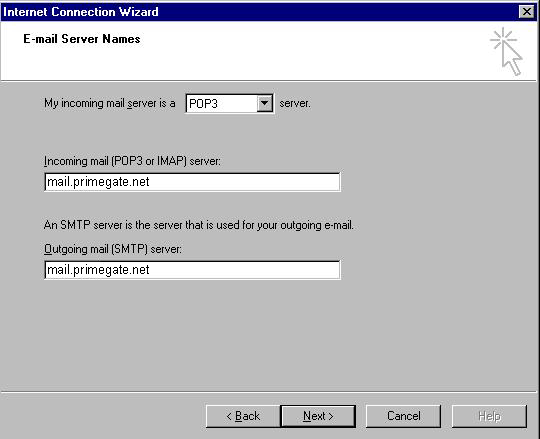This screenshot has height=439, width=540.
Task: Click the separator line above the buttons
Action: tap(269, 392)
